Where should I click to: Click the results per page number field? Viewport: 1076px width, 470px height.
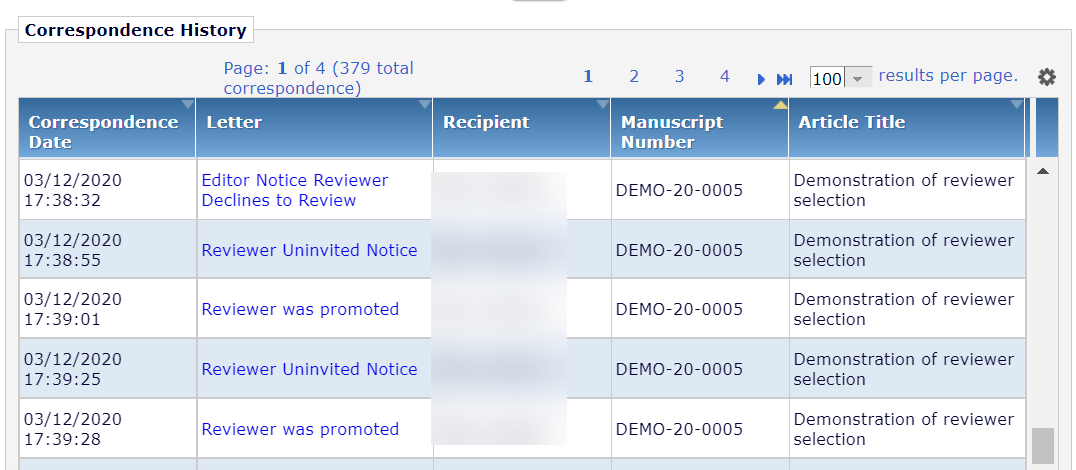[x=828, y=78]
